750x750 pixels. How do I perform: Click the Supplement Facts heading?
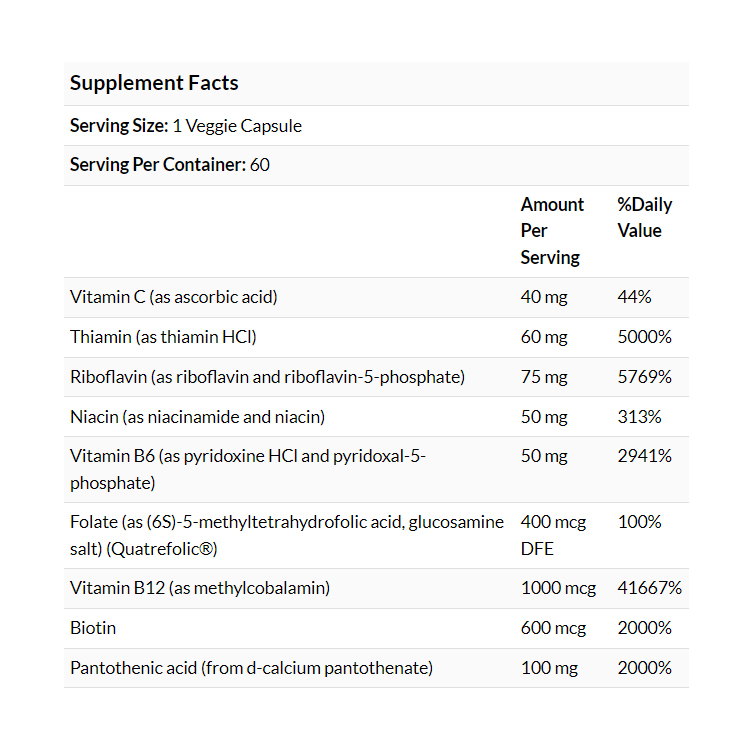[x=154, y=83]
